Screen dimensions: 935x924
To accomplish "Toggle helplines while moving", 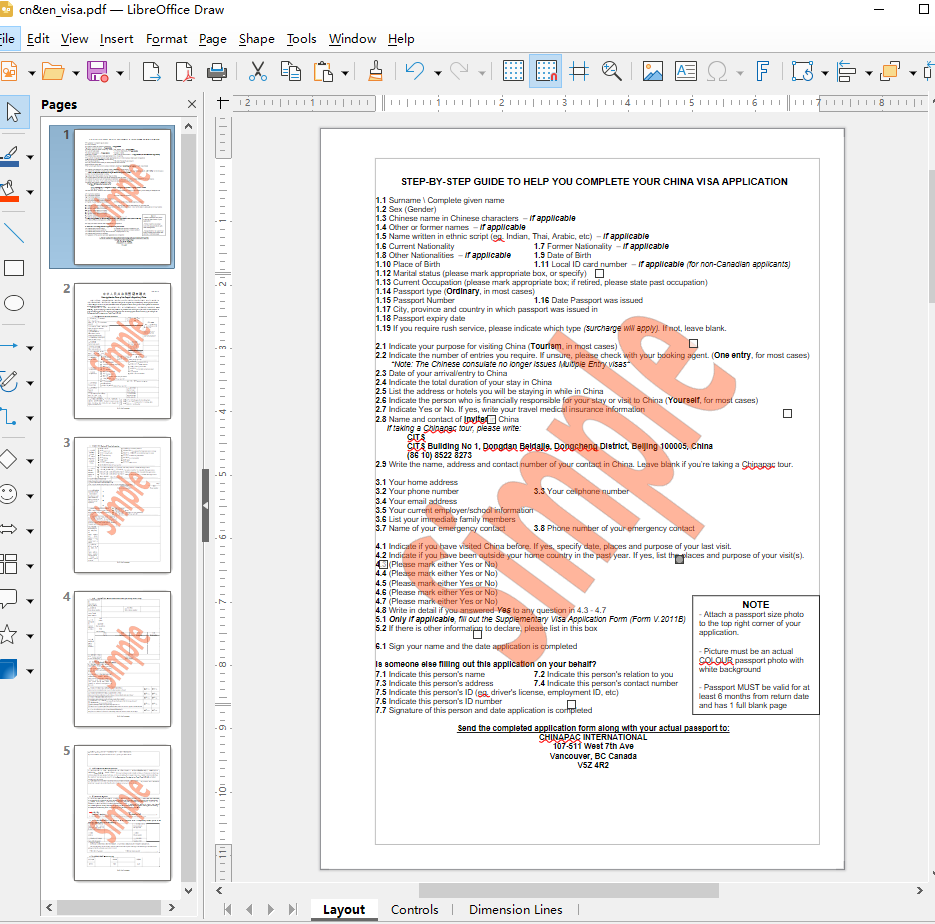I will 578,72.
